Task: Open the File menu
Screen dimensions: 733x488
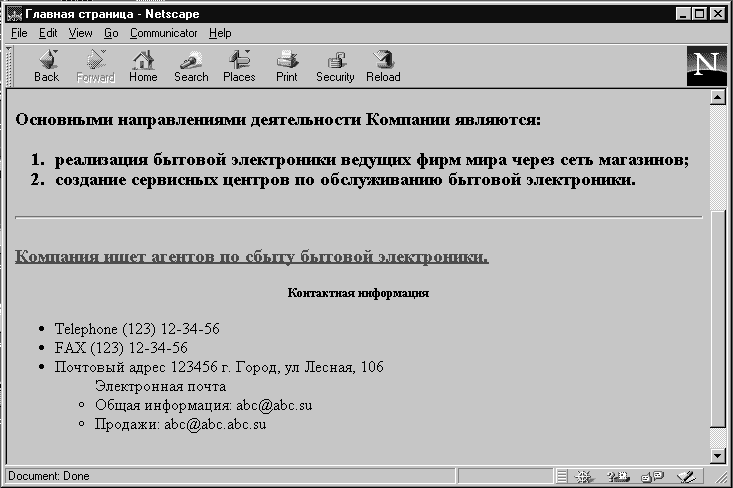Action: click(x=19, y=33)
